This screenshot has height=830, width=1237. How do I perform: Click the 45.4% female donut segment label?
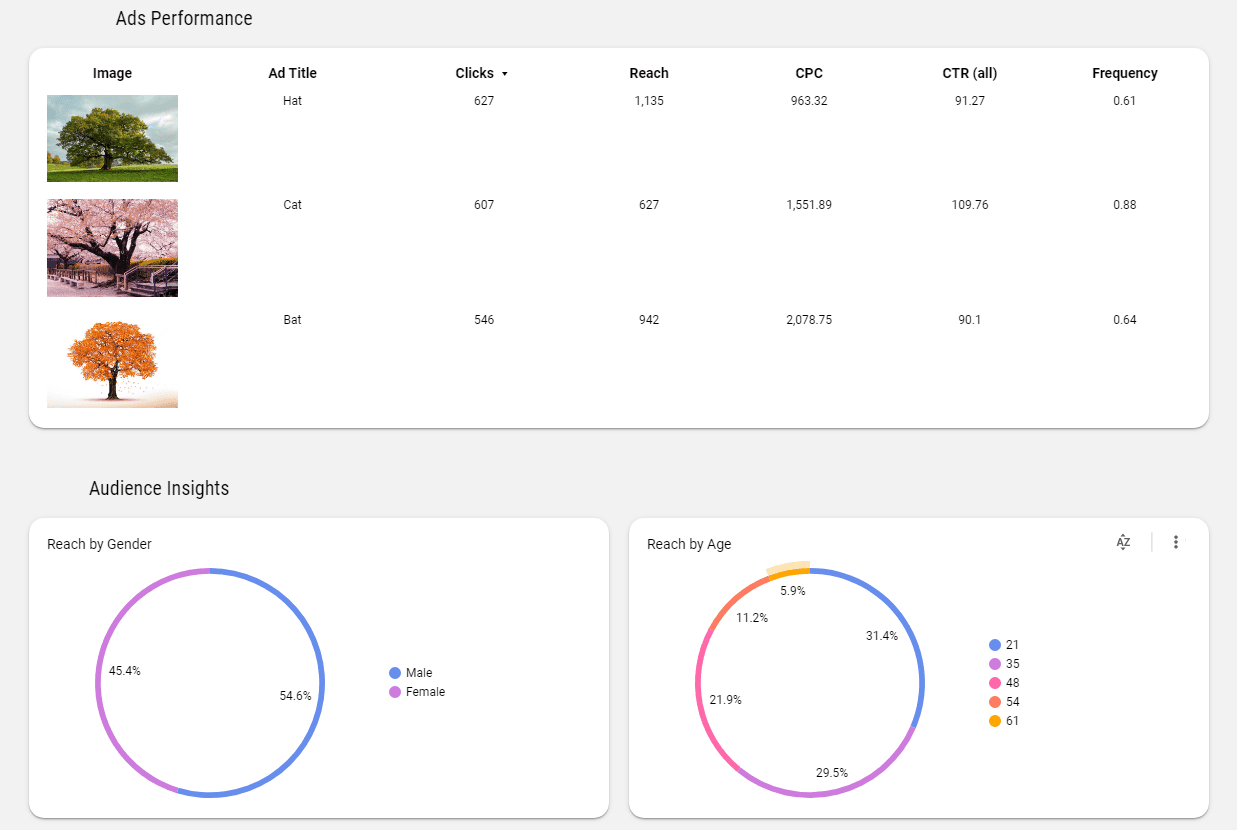coord(125,671)
